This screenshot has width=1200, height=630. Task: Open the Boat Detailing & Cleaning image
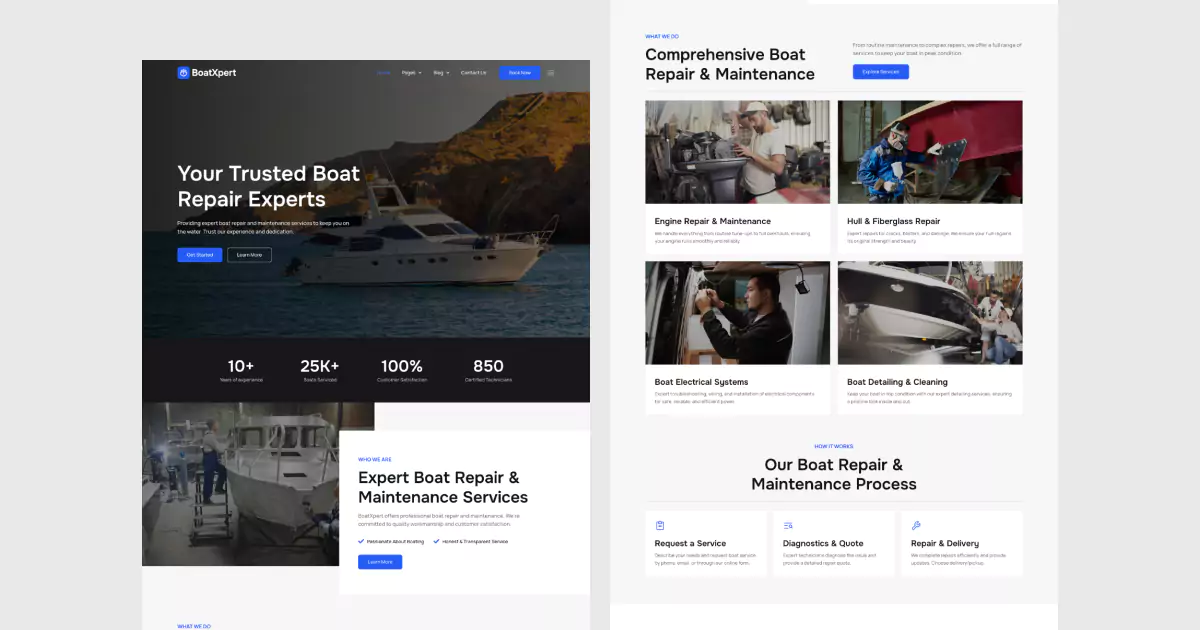tap(930, 312)
